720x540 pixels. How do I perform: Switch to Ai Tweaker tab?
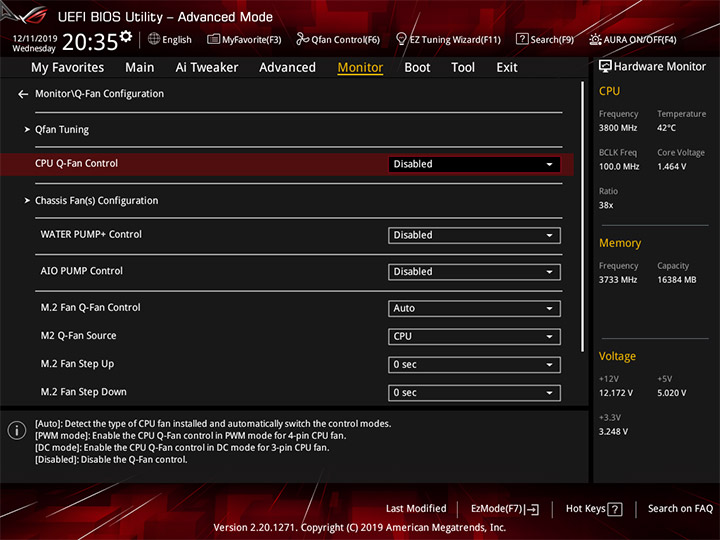207,68
